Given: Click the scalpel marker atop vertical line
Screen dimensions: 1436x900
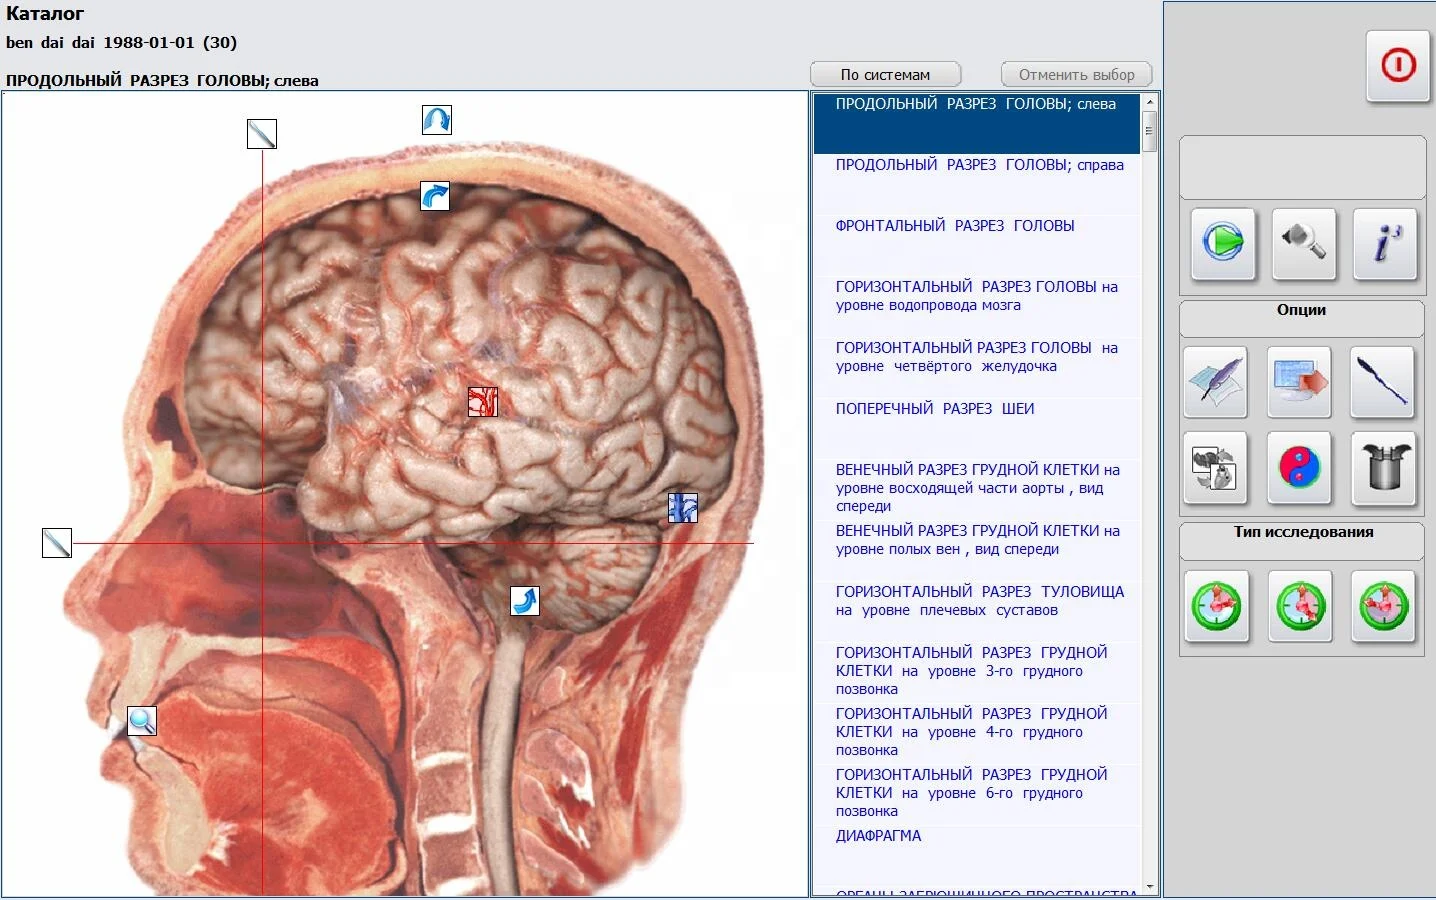Looking at the screenshot, I should point(262,134).
